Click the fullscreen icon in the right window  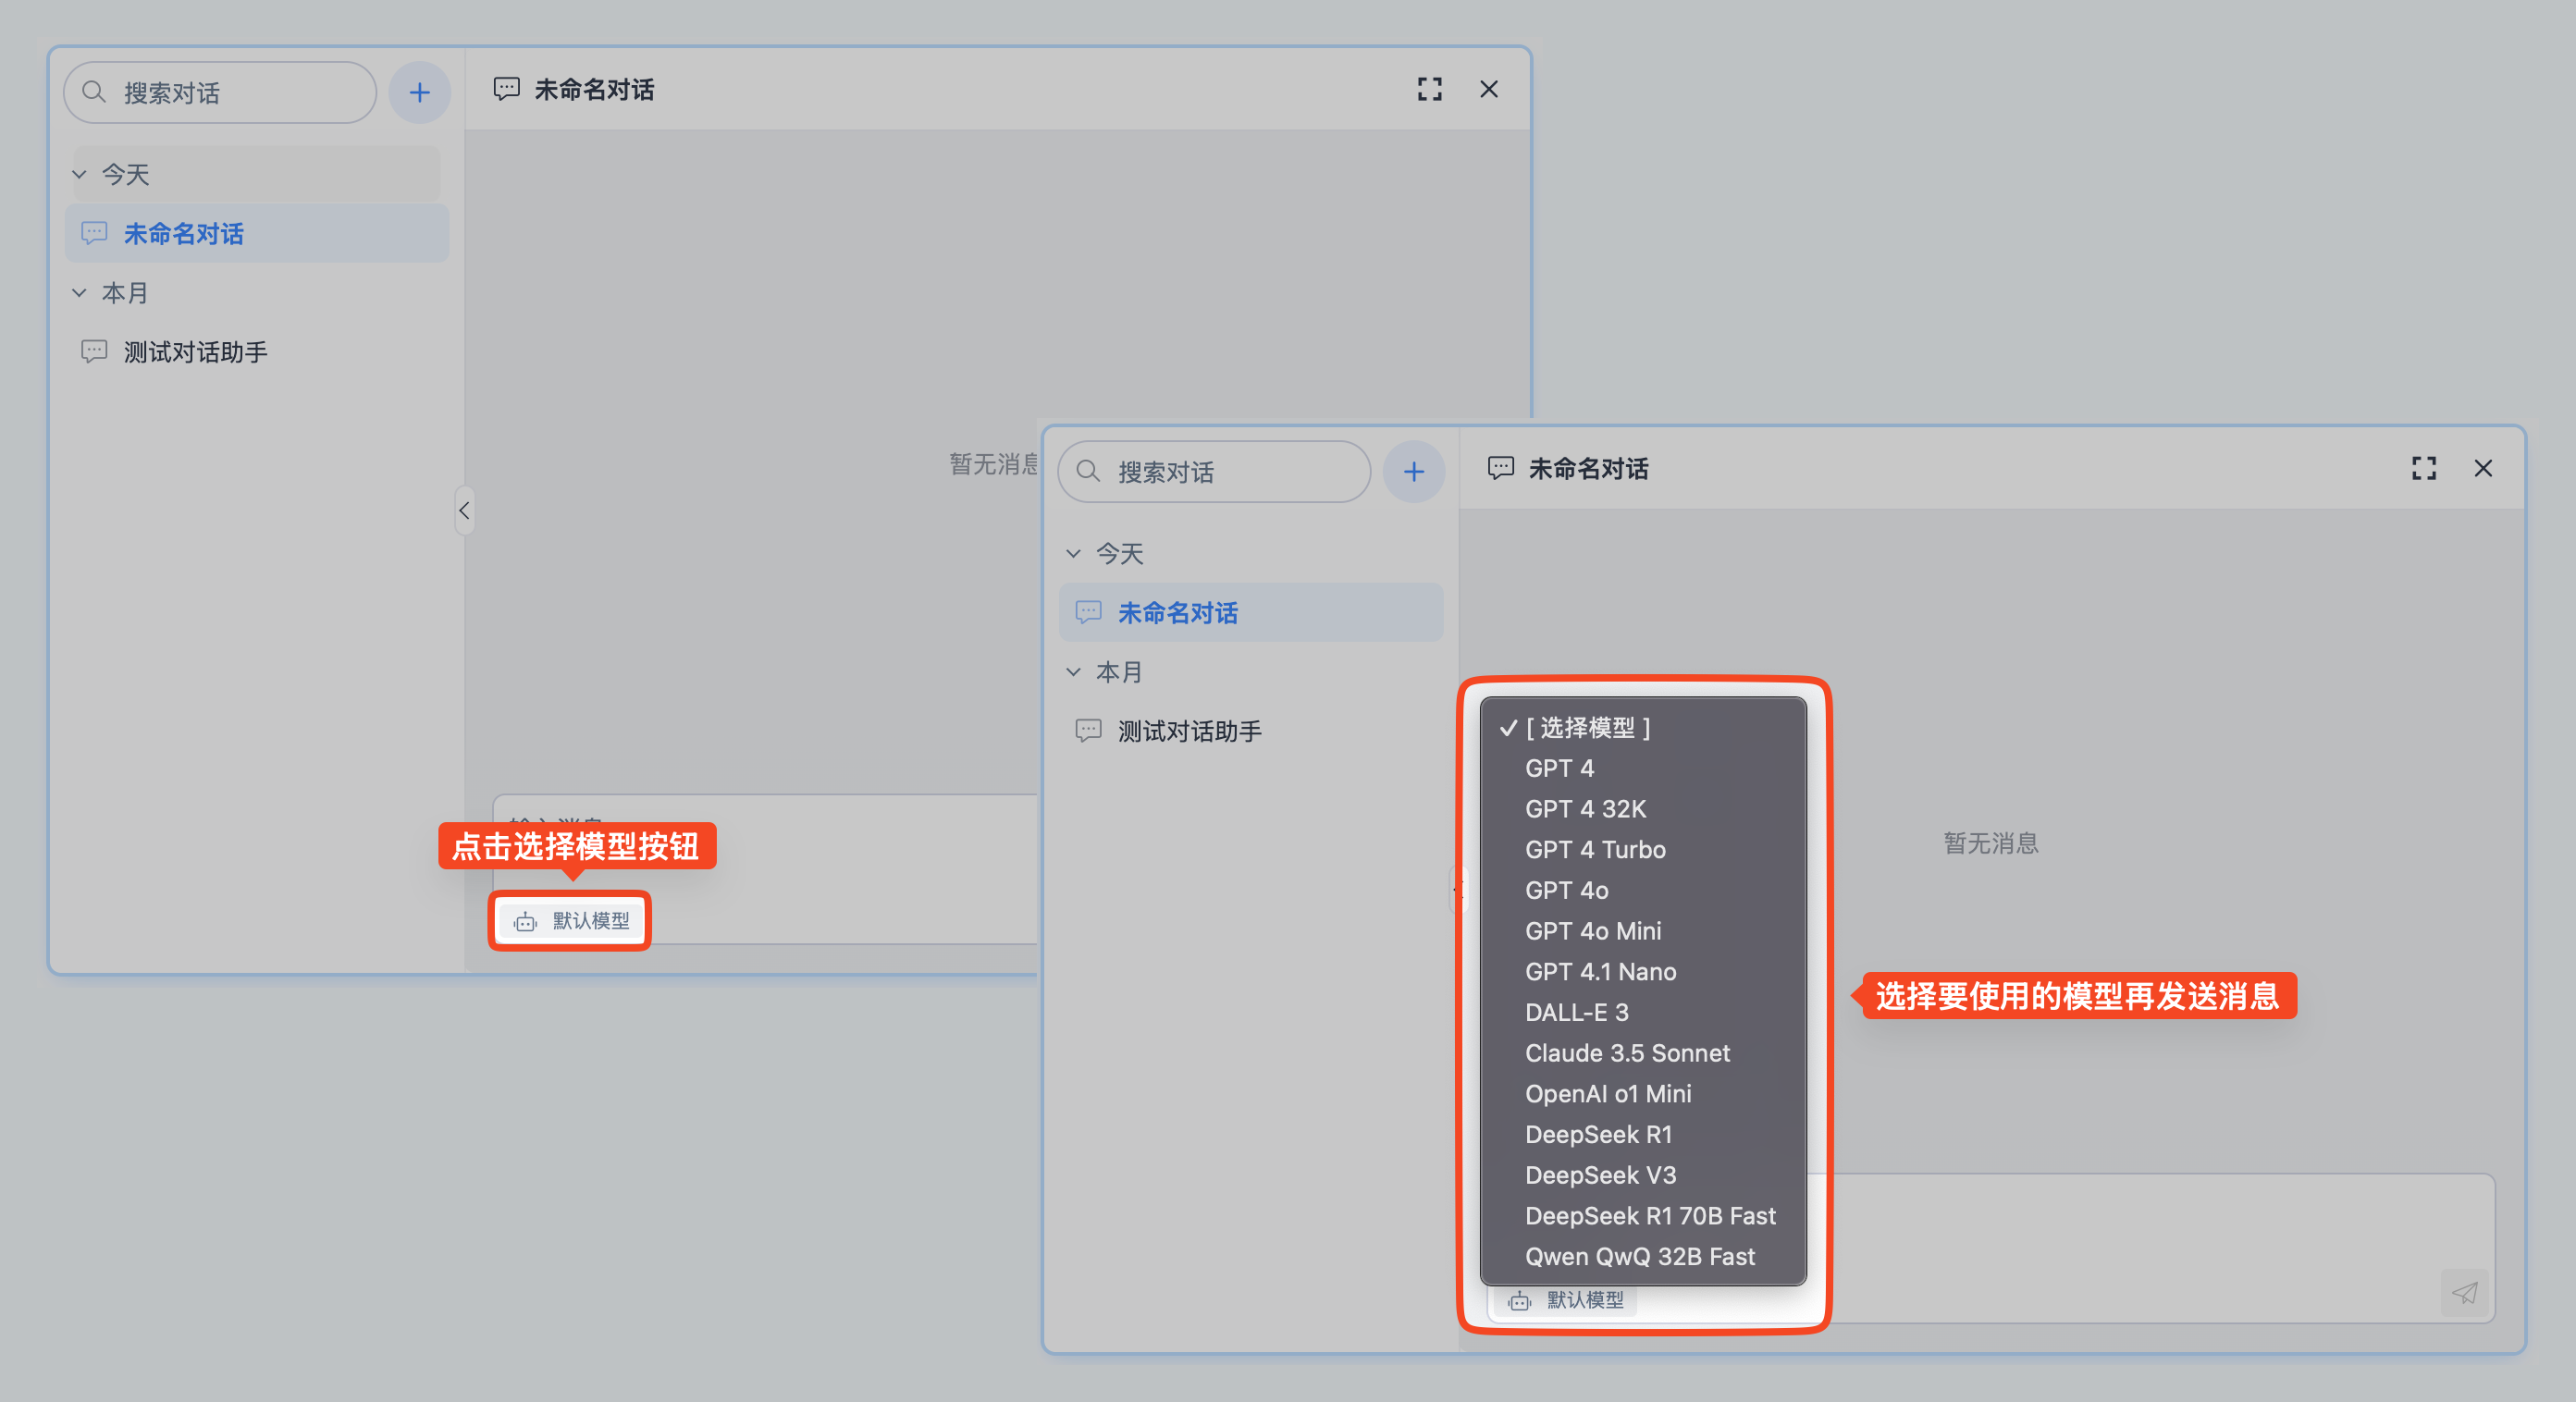[x=2423, y=468]
